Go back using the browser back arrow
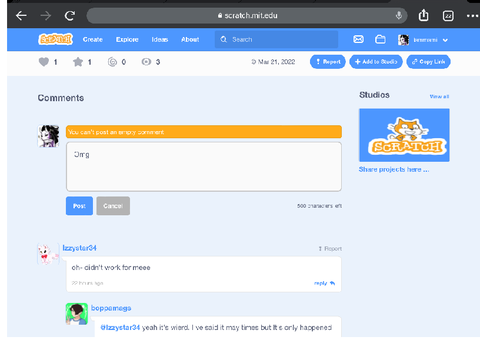Image resolution: width=480 pixels, height=360 pixels. (21, 16)
